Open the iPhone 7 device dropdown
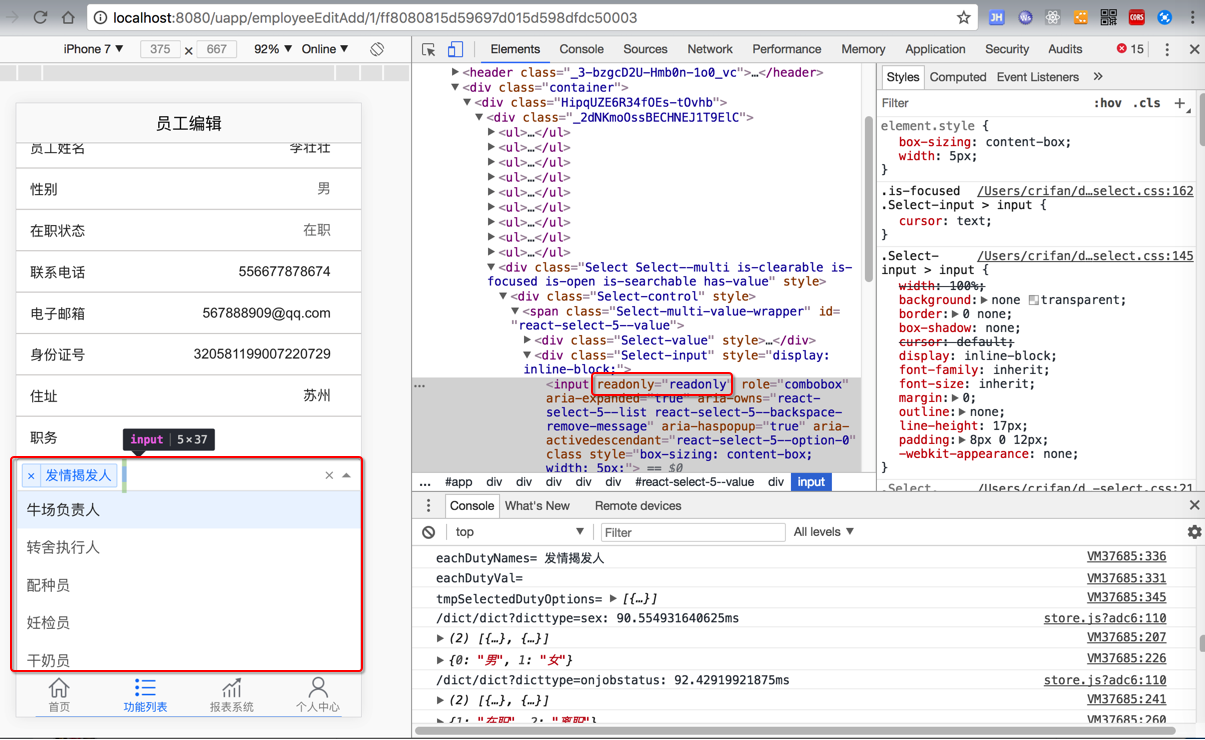Image resolution: width=1205 pixels, height=740 pixels. point(93,49)
